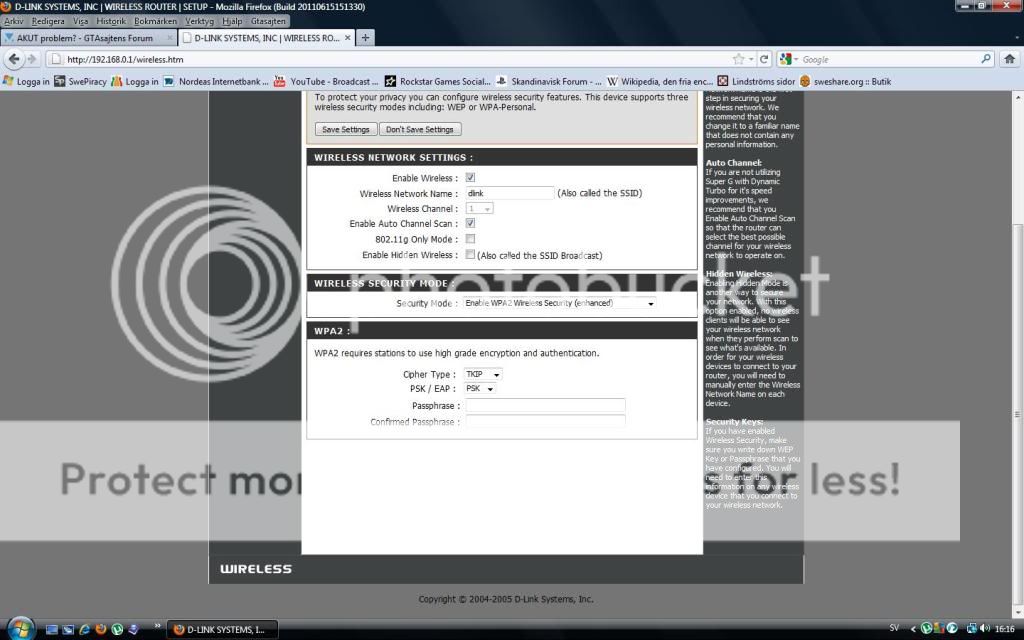Click the back navigation arrow in Firefox
The width and height of the screenshot is (1024, 640).
pos(12,58)
